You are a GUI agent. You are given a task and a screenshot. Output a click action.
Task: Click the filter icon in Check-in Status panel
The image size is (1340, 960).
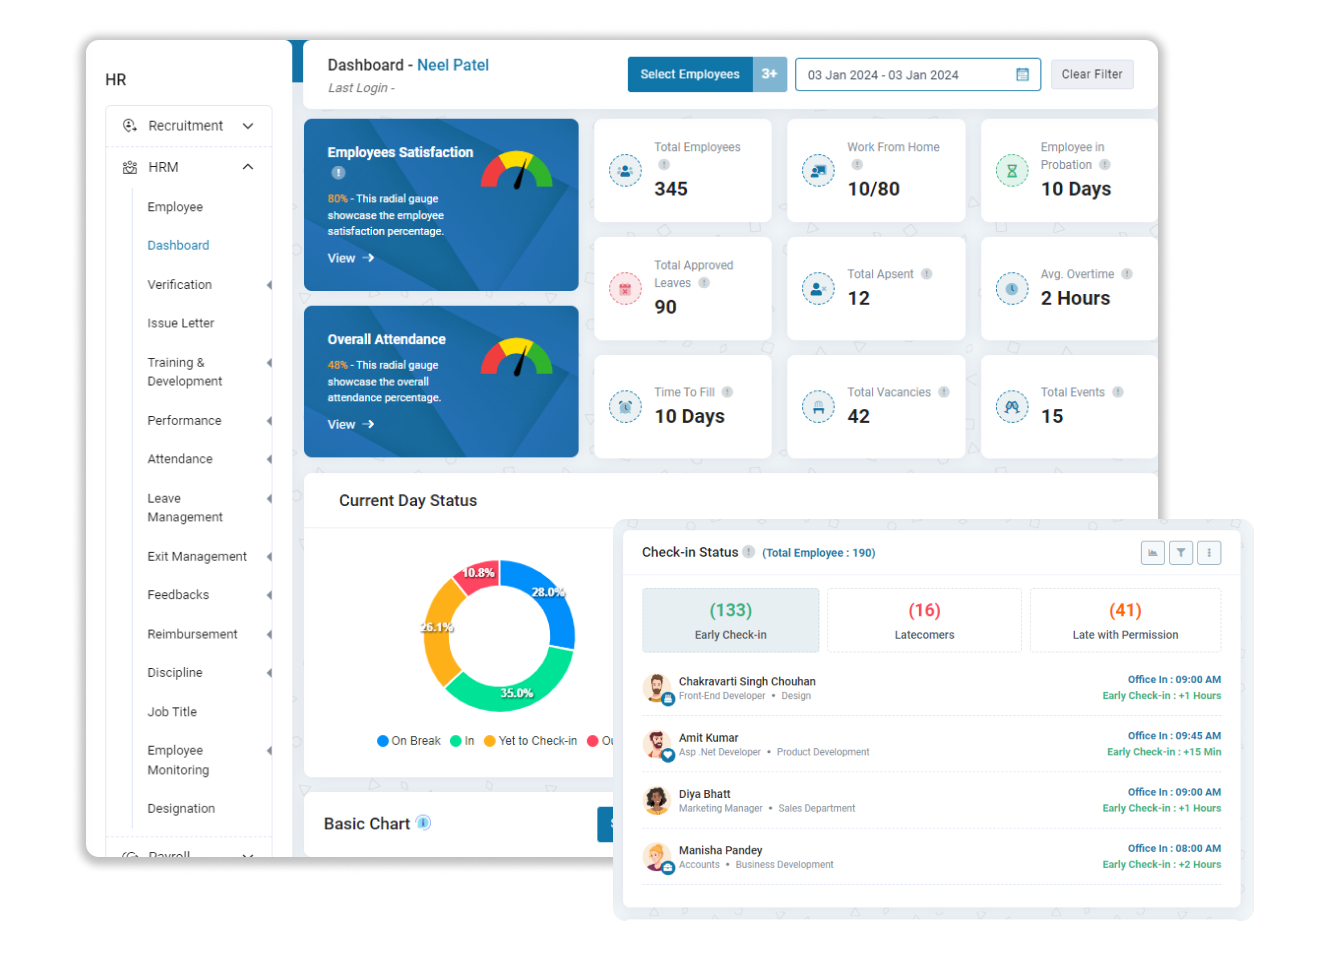pos(1181,552)
